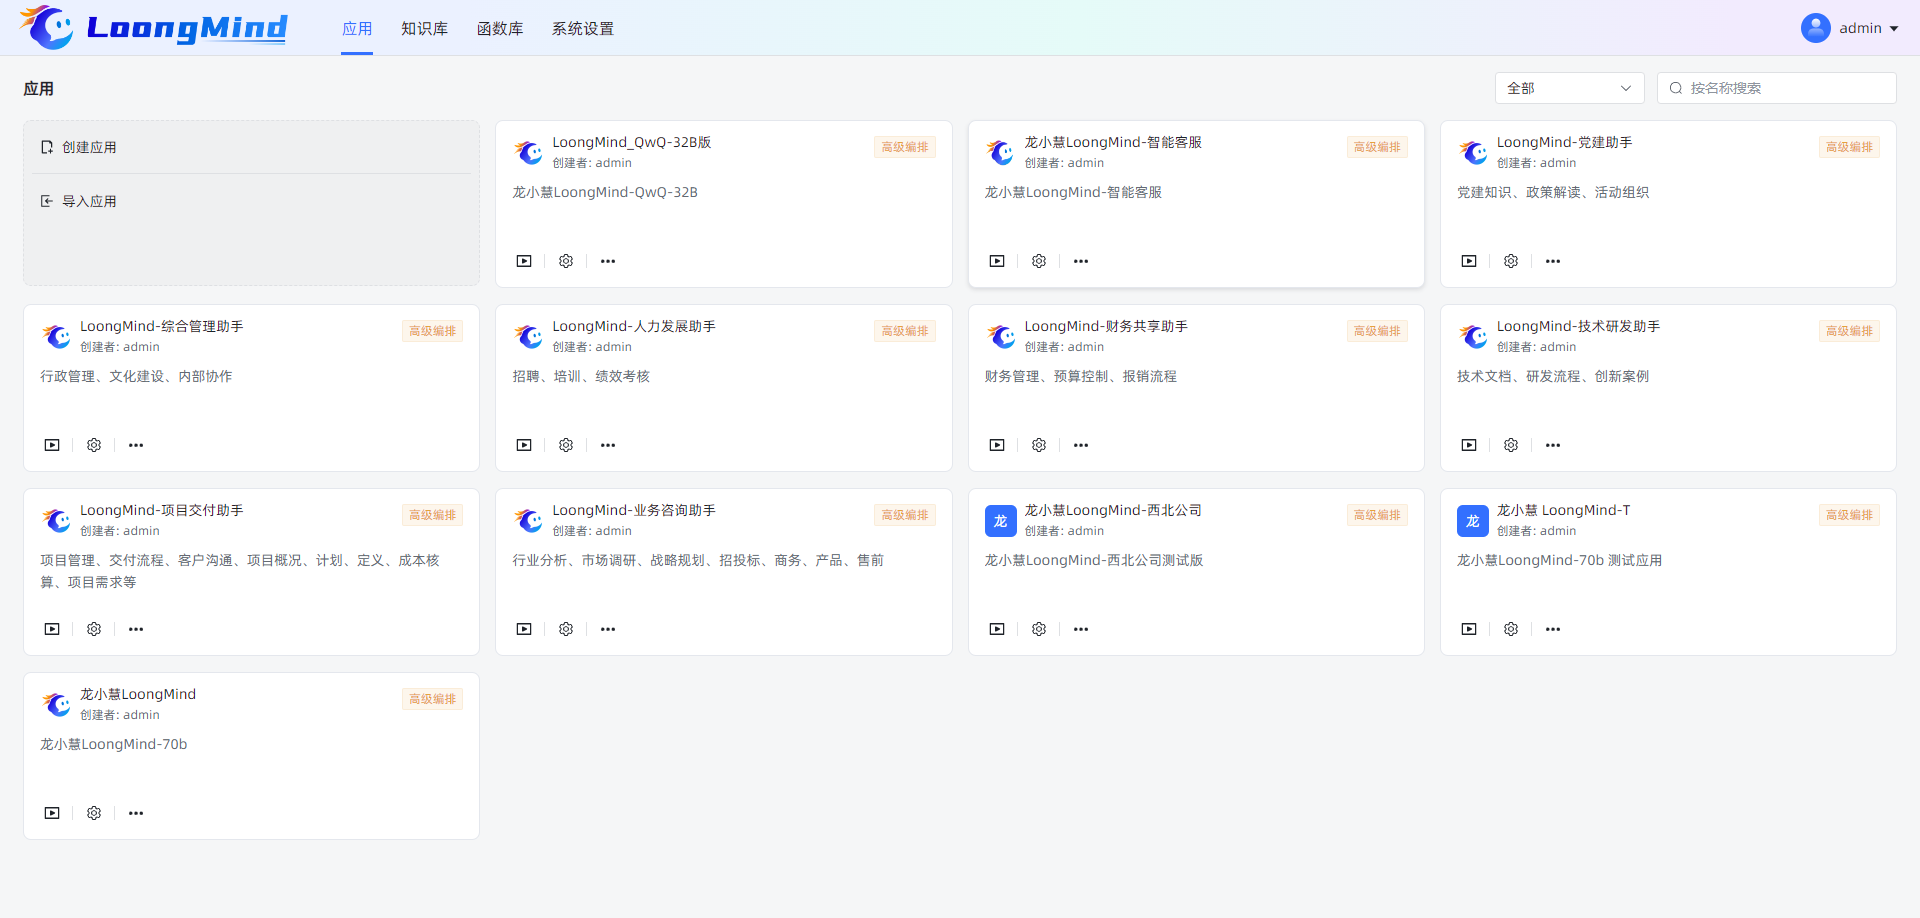The height and width of the screenshot is (918, 1920).
Task: Open the 系统设置 tab
Action: point(583,29)
